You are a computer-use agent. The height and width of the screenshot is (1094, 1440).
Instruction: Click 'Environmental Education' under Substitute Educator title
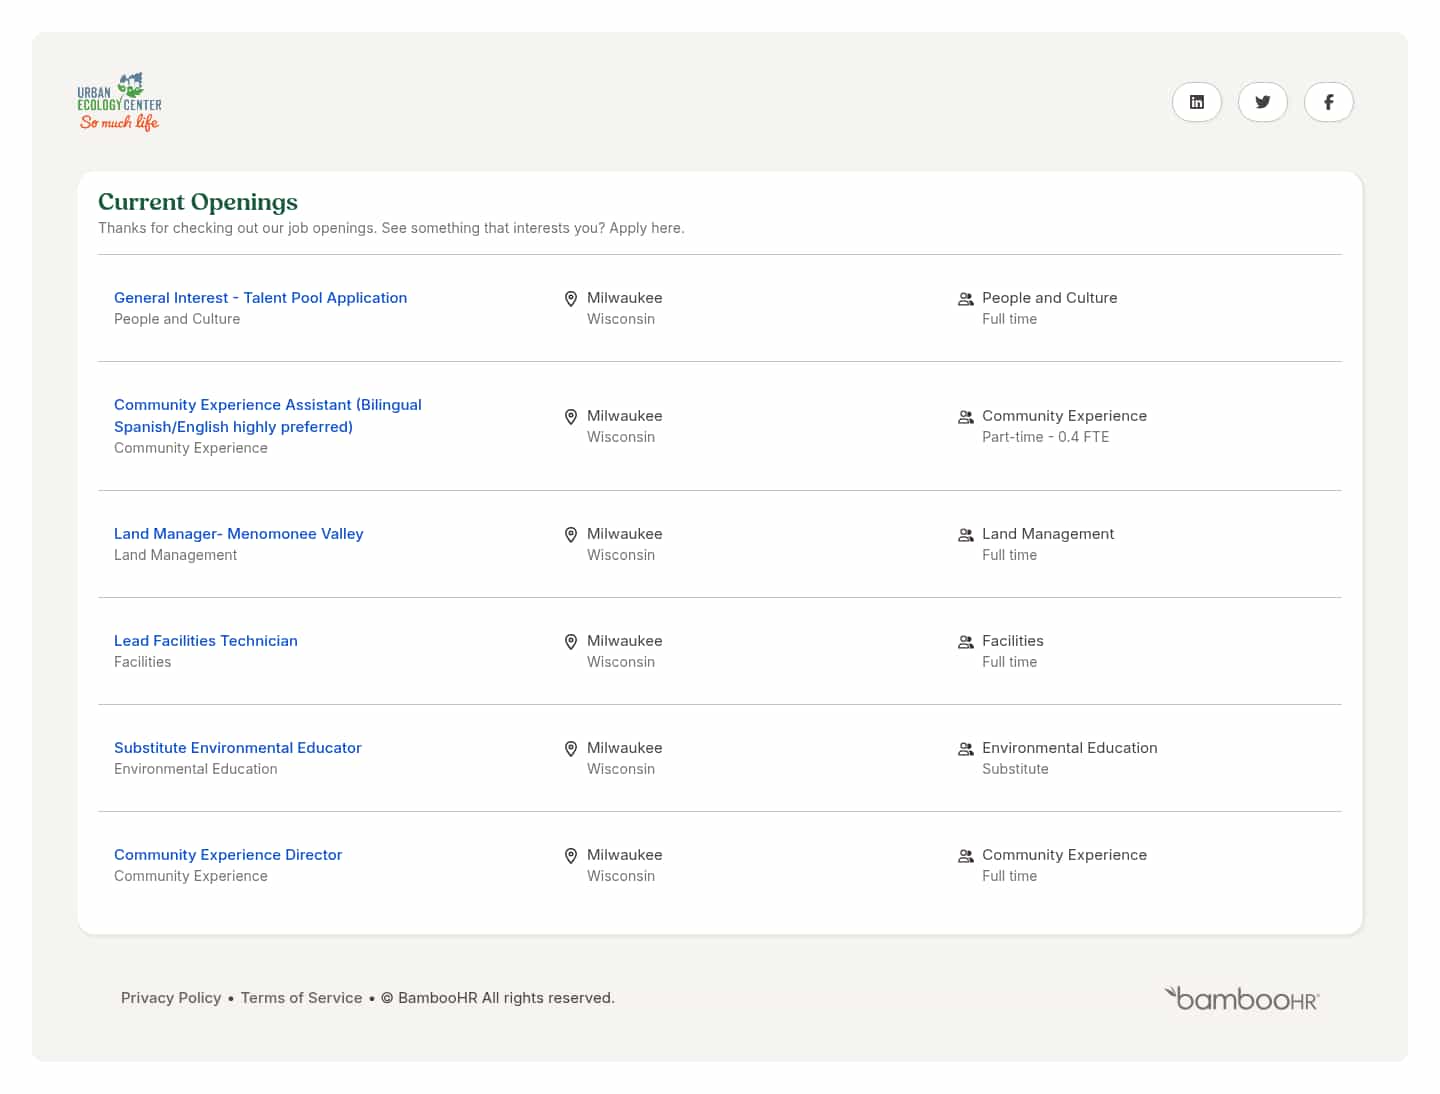(x=196, y=769)
